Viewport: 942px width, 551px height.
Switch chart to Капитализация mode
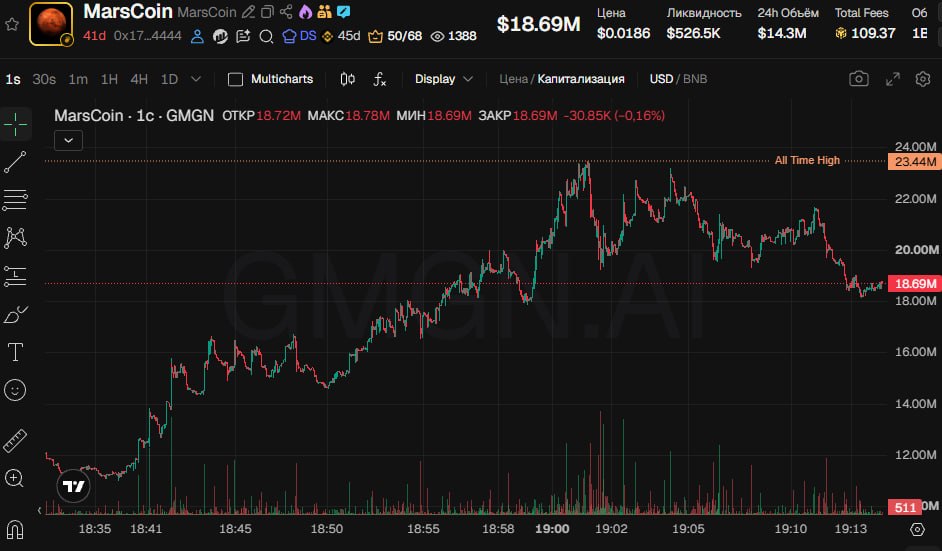pyautogui.click(x=580, y=79)
